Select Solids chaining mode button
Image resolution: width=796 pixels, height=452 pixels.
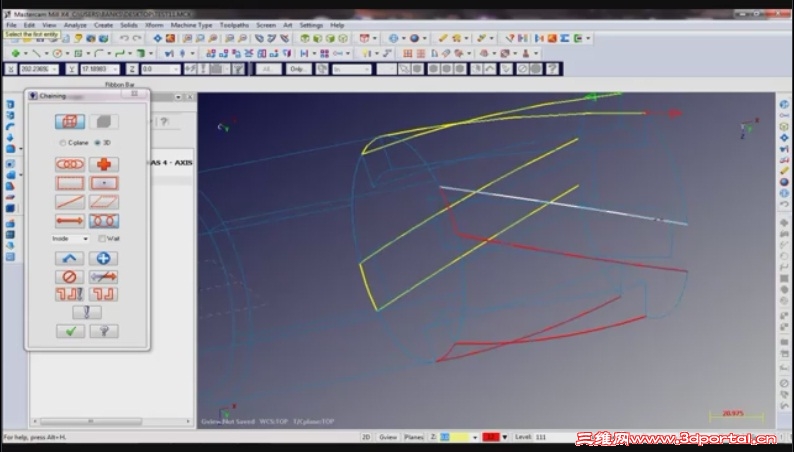(x=104, y=121)
